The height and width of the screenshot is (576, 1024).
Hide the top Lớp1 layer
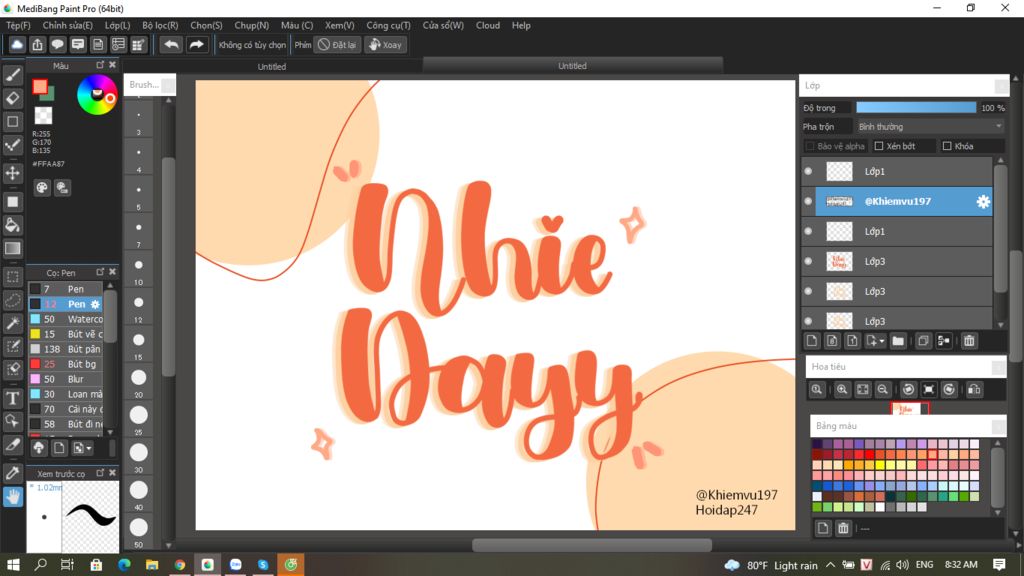808,171
